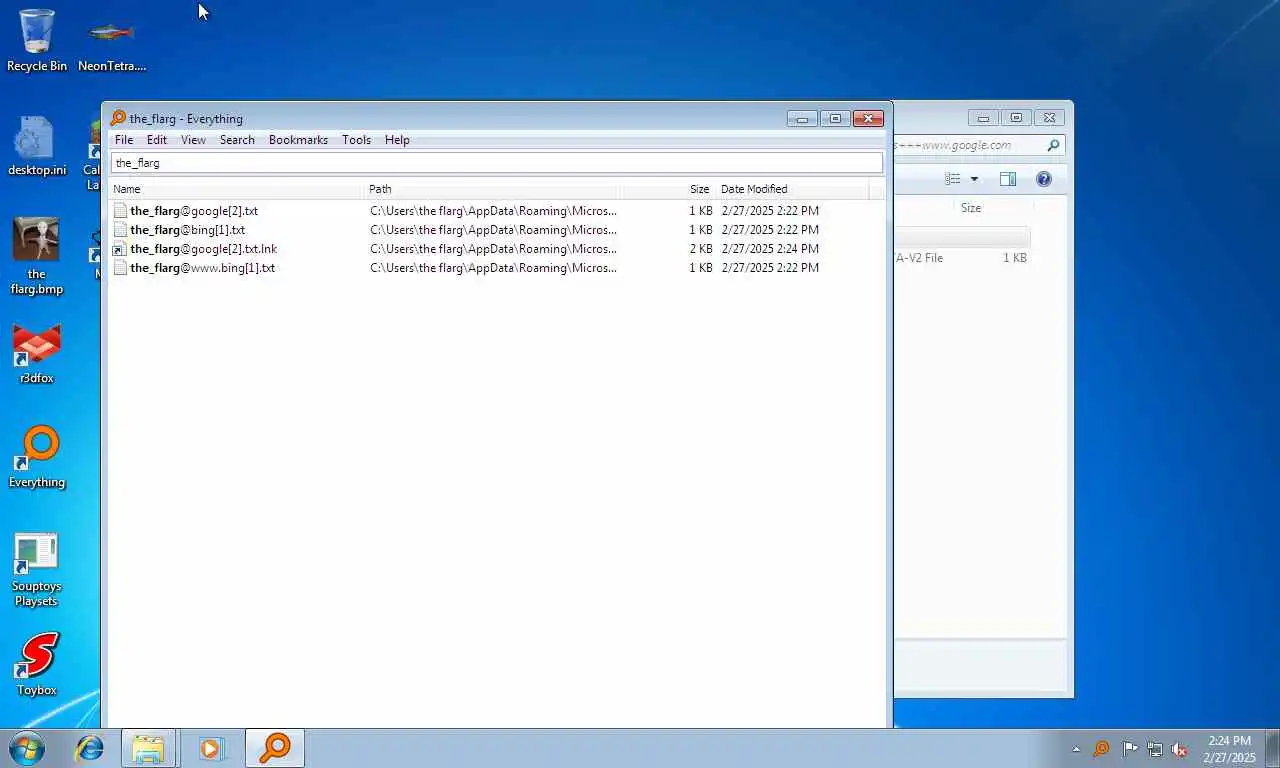Open the NeonTetra desktop icon

[x=112, y=40]
